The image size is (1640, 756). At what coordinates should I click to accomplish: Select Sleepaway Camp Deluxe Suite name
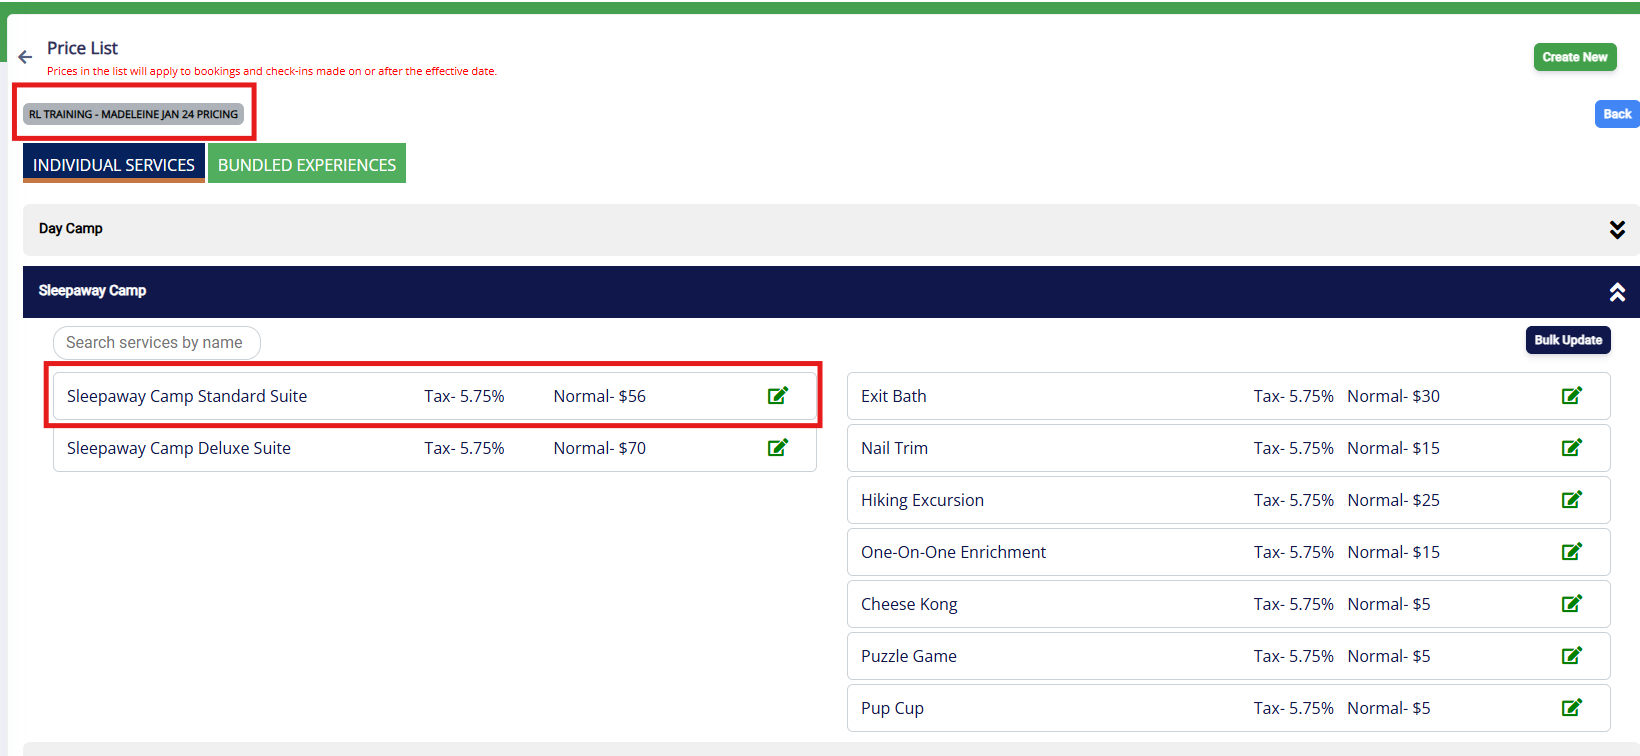tap(179, 448)
